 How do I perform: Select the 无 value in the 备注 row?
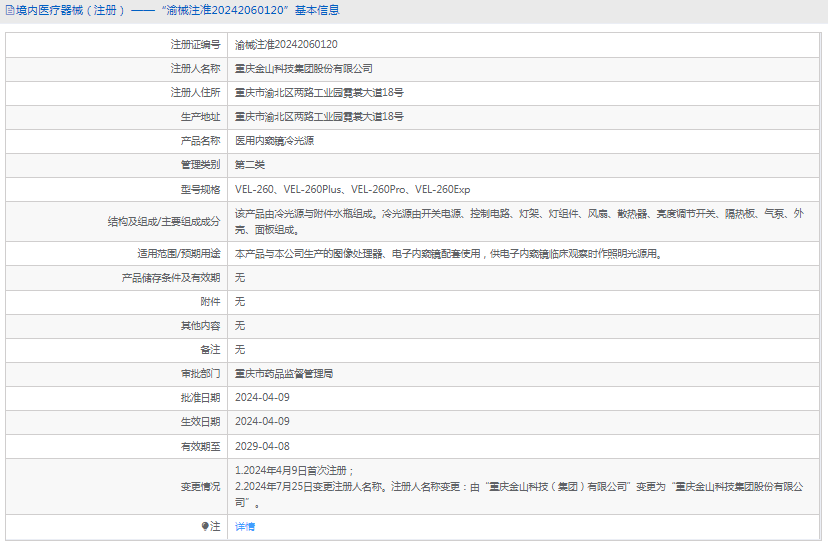(240, 349)
